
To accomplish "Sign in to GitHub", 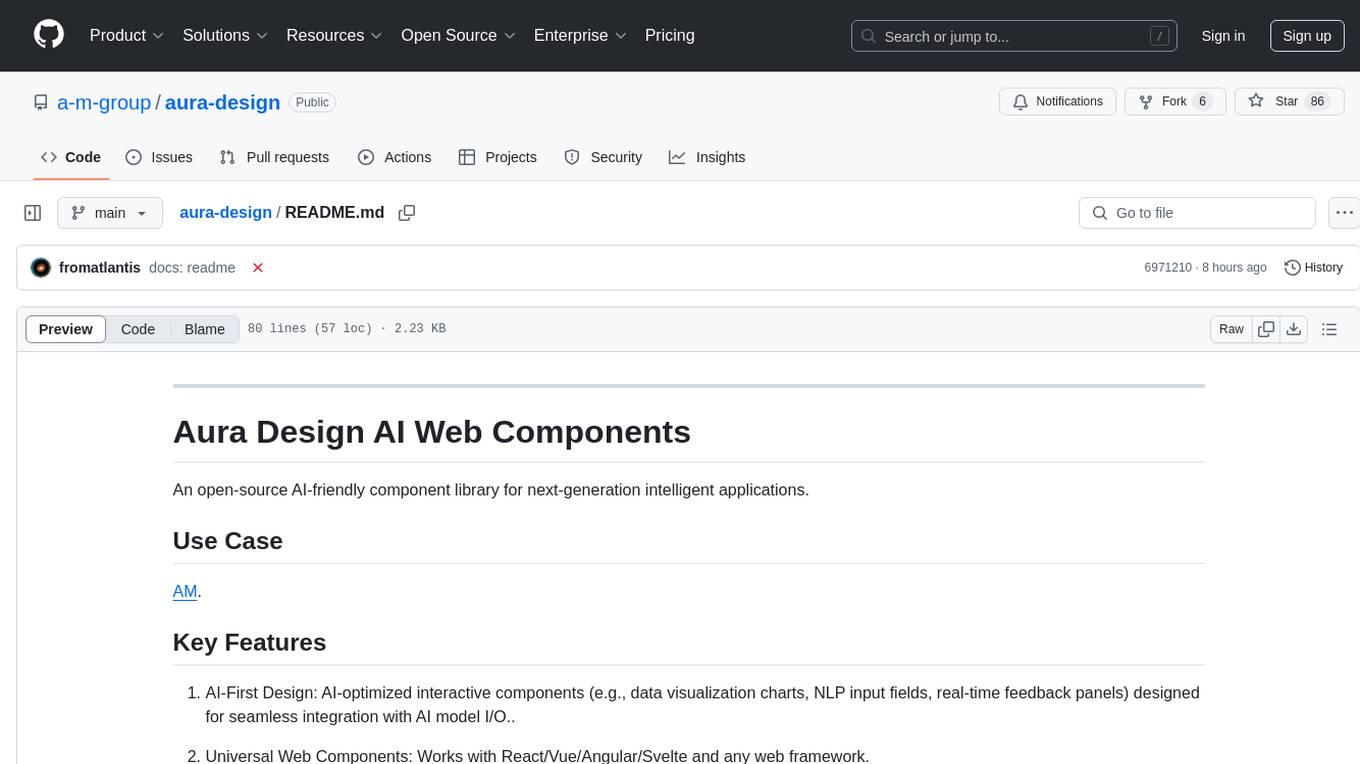I will (1223, 36).
